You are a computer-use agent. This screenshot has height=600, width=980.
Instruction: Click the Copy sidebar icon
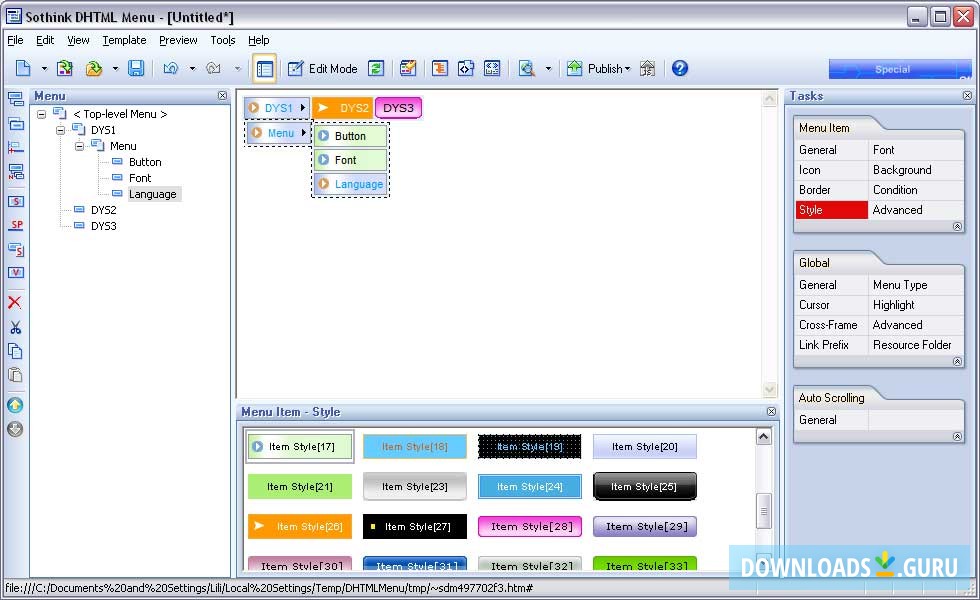(x=15, y=351)
